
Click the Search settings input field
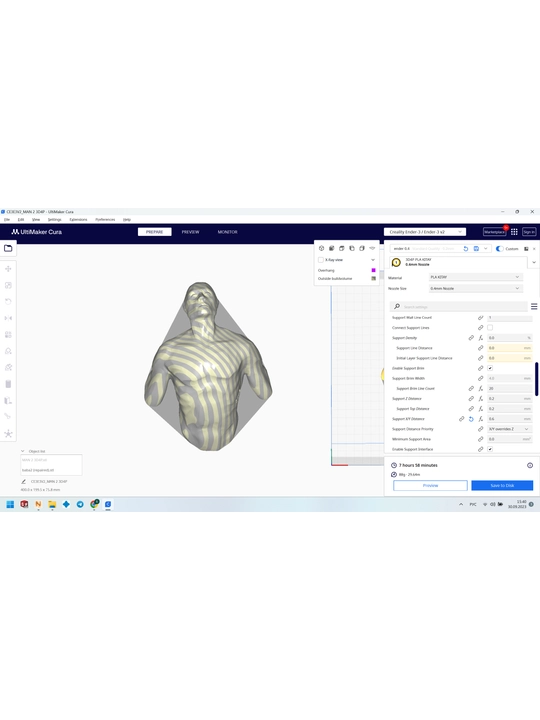pyautogui.click(x=459, y=306)
